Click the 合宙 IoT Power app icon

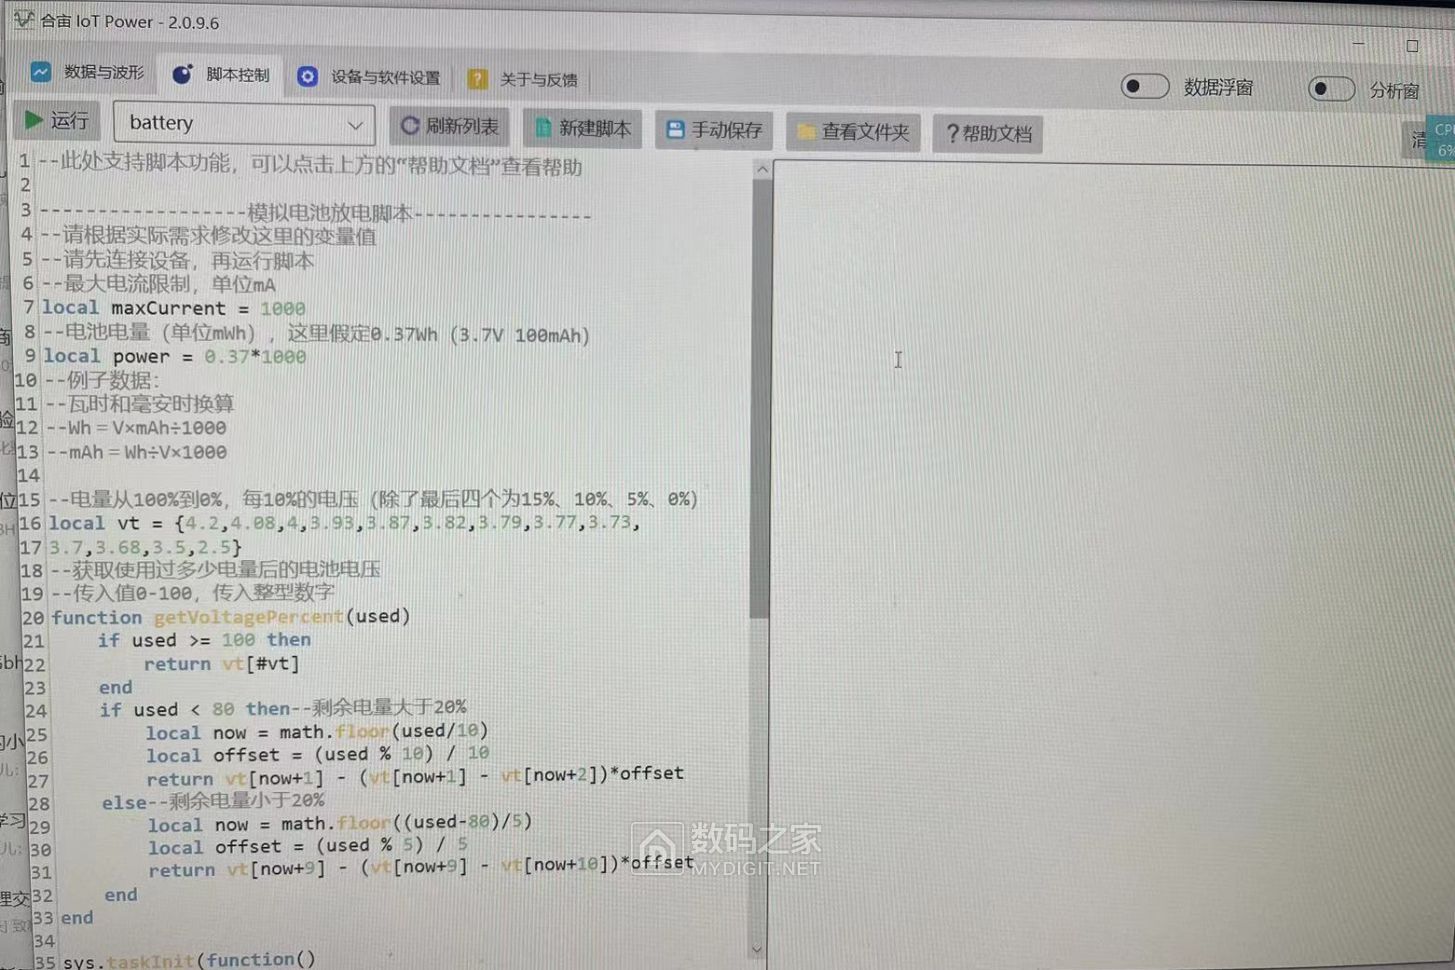pyautogui.click(x=22, y=19)
